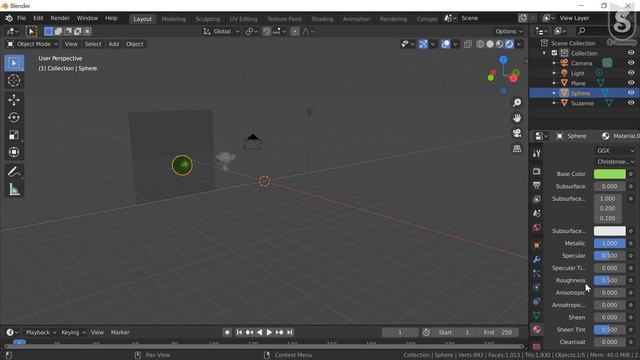
Task: Open Christensen subsurface method dropdown
Action: click(x=614, y=162)
